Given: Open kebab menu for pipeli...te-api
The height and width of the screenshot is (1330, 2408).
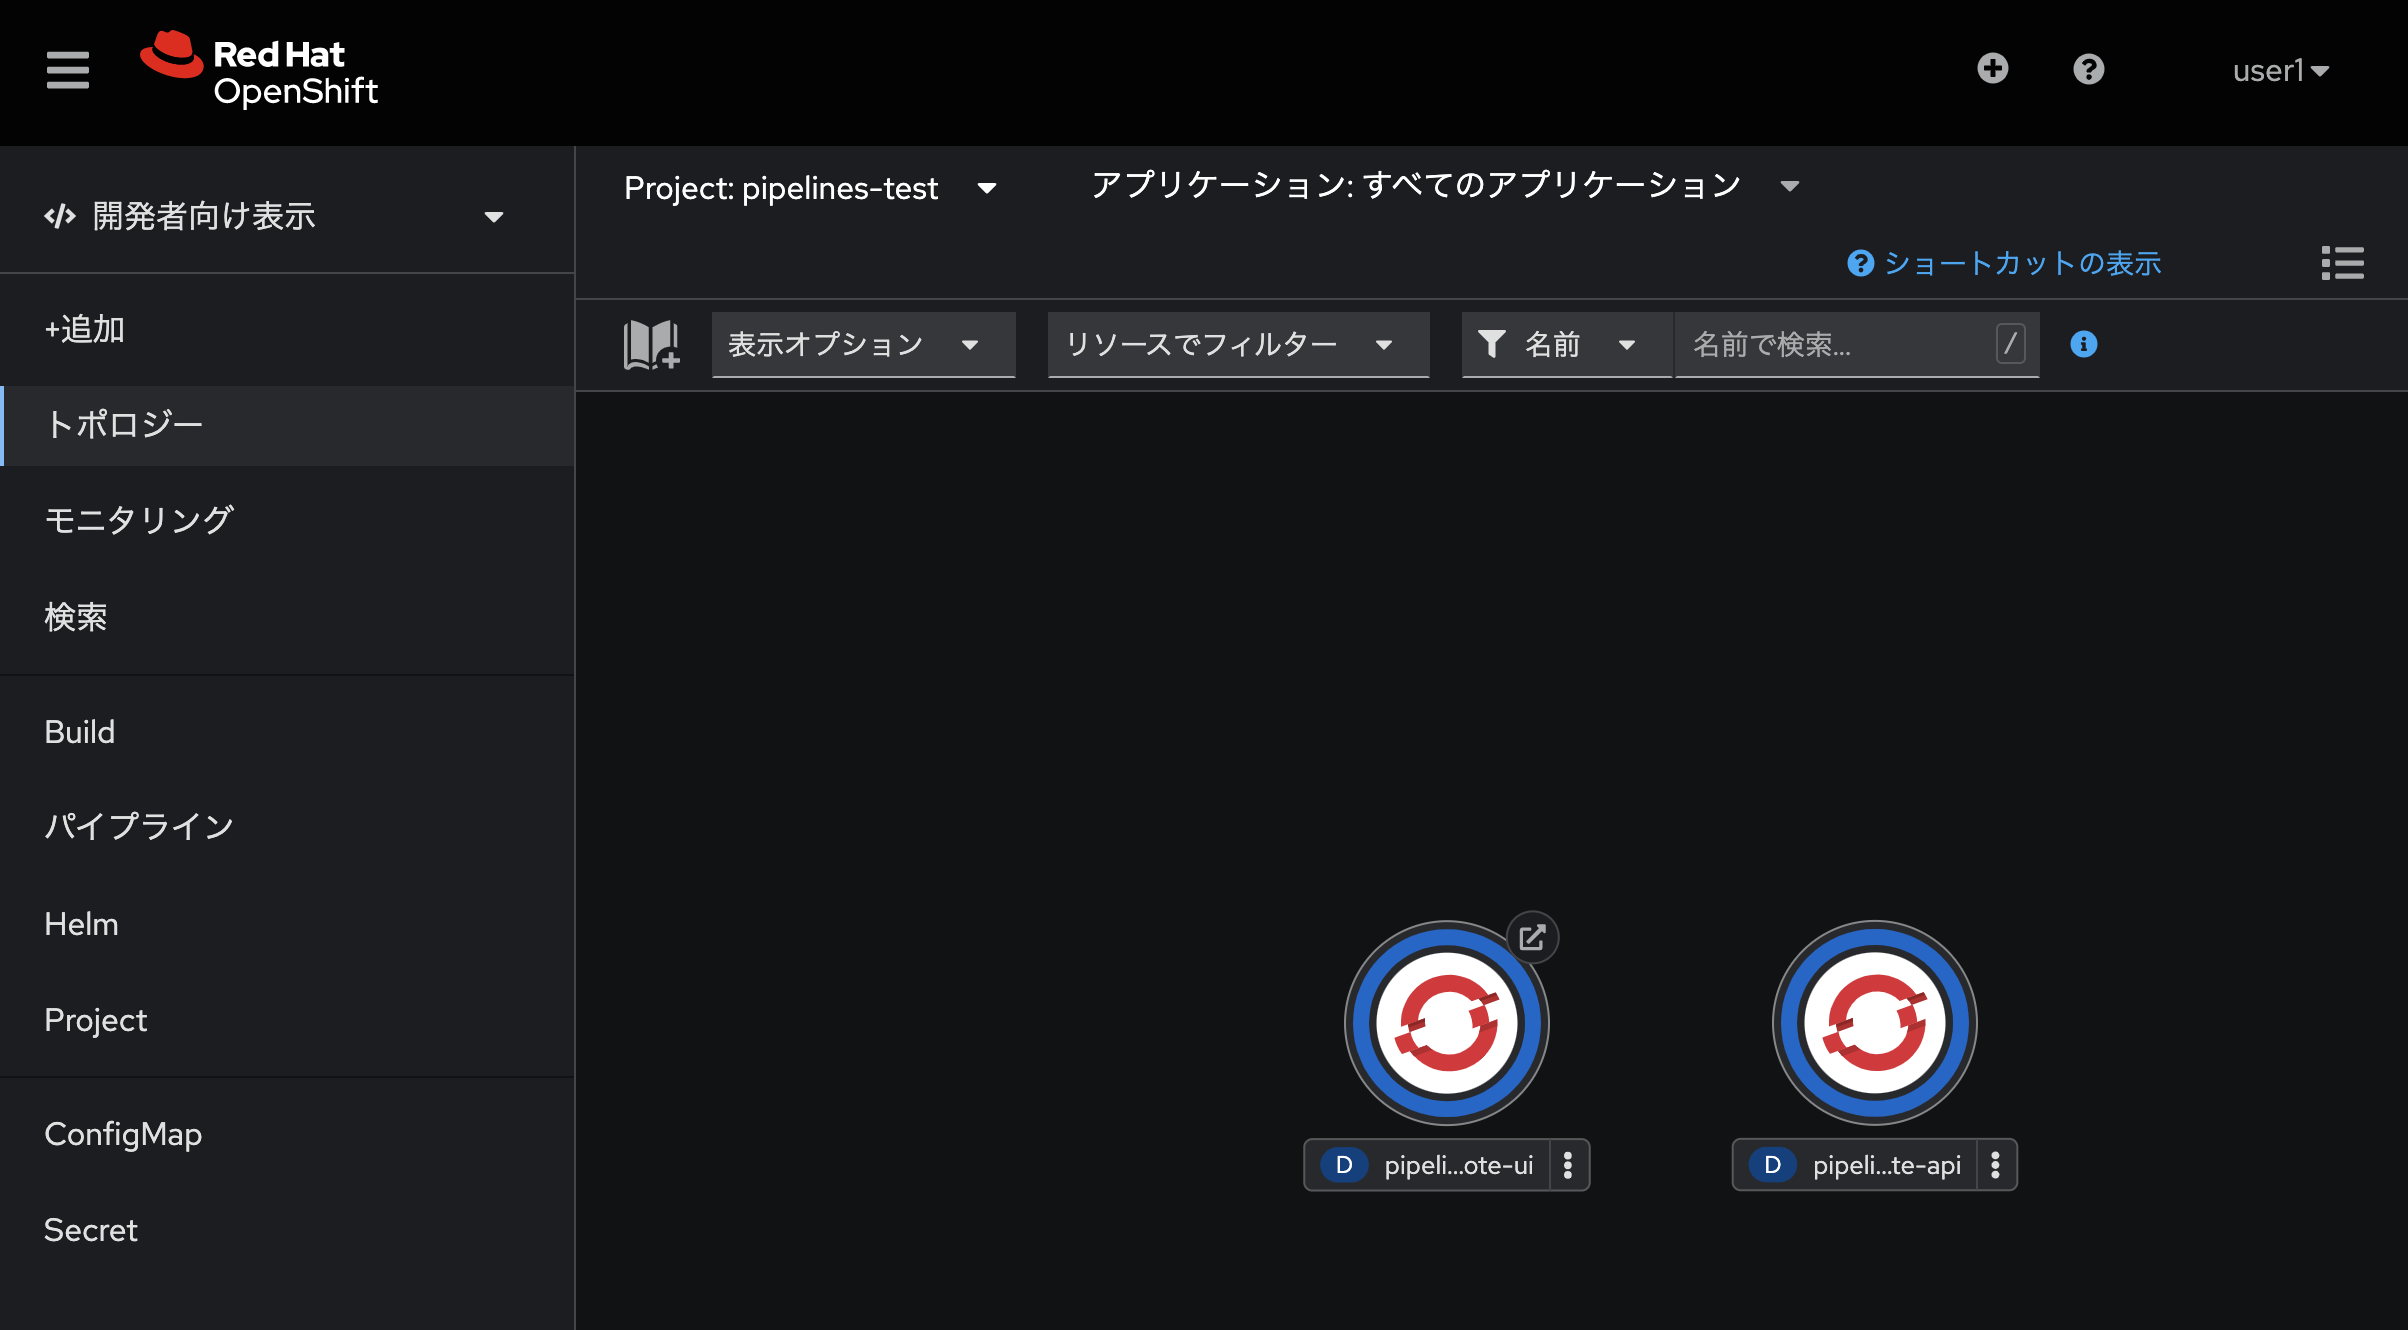Looking at the screenshot, I should (1995, 1165).
